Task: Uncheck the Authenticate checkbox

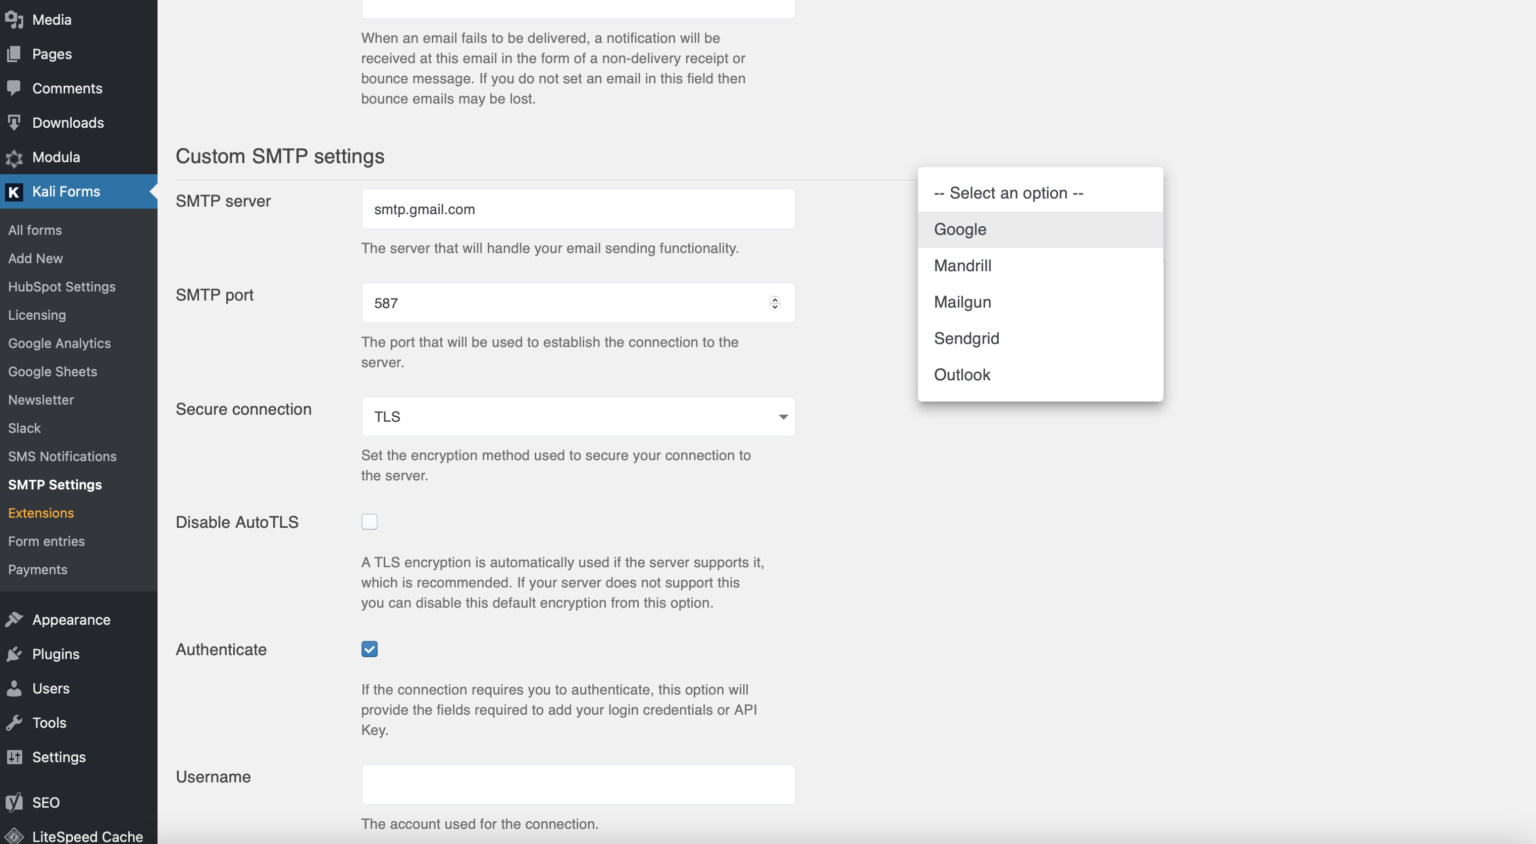Action: [370, 649]
